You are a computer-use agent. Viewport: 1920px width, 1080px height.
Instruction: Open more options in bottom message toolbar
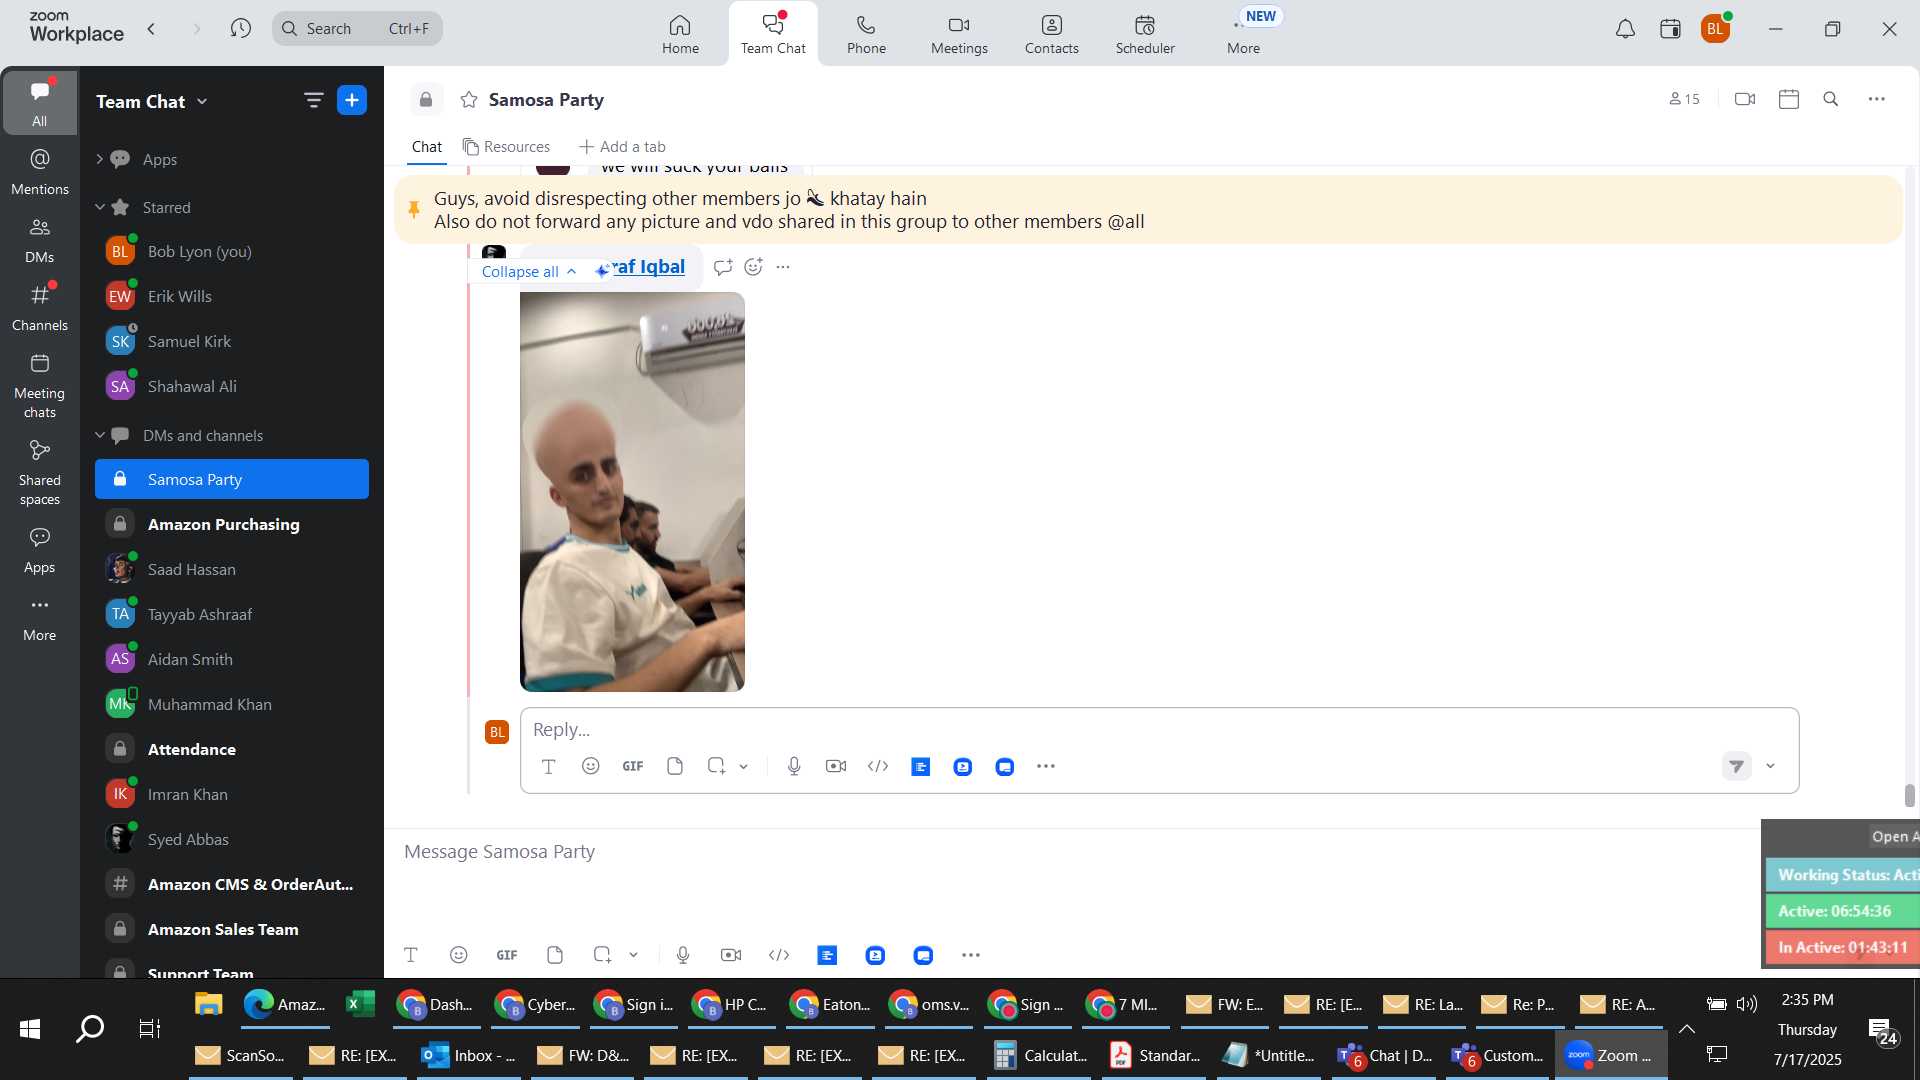click(970, 955)
